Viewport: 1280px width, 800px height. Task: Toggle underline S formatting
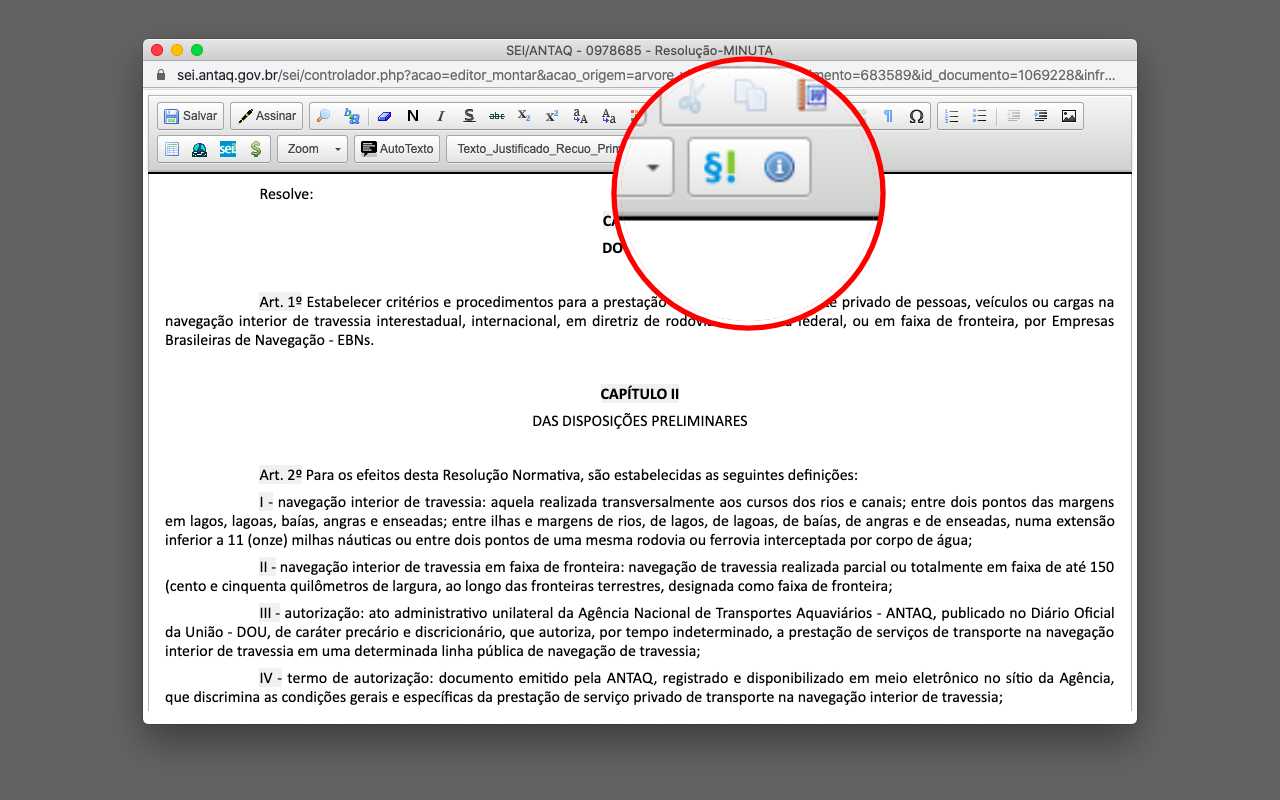click(469, 116)
